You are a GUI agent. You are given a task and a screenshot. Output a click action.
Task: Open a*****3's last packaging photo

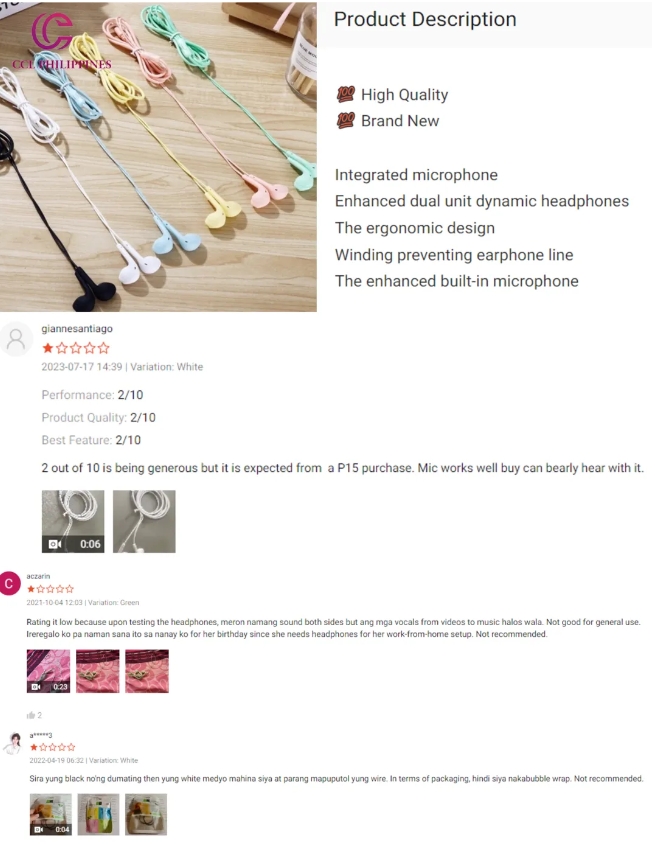coord(146,814)
